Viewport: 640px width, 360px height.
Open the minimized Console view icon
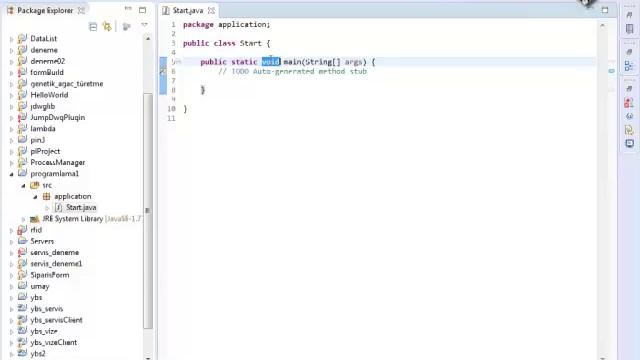629,143
